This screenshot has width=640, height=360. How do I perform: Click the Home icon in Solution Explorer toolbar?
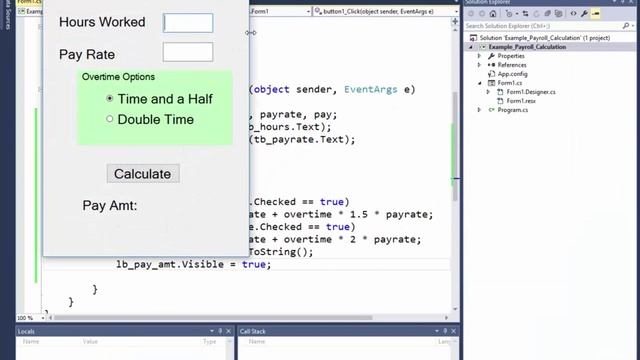click(x=493, y=13)
